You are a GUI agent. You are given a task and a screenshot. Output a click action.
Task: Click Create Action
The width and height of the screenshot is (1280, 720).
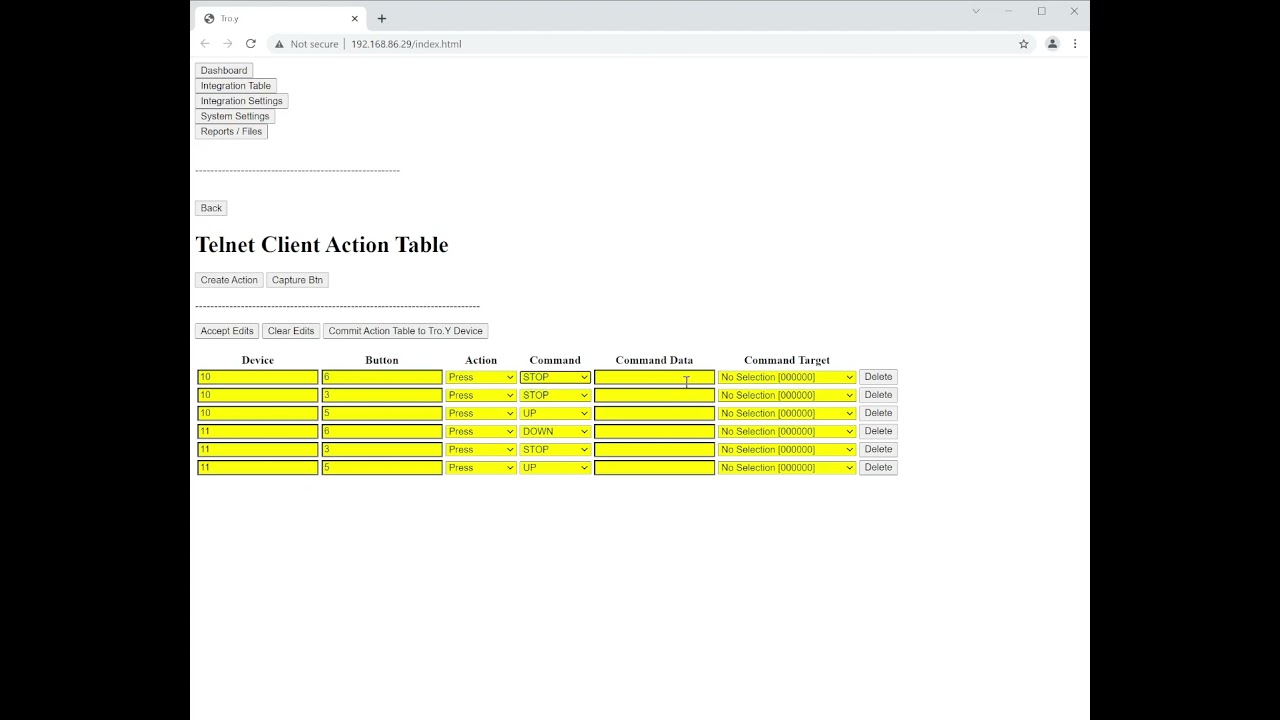tap(229, 280)
